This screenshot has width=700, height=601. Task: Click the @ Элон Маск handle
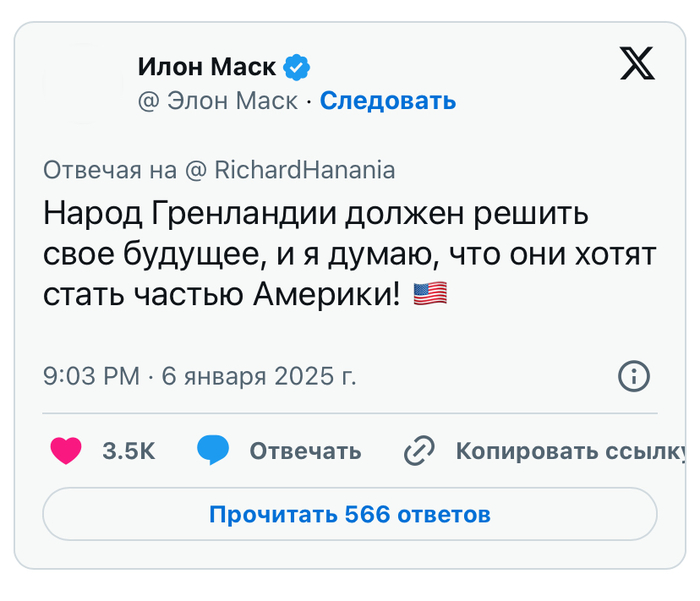(218, 100)
